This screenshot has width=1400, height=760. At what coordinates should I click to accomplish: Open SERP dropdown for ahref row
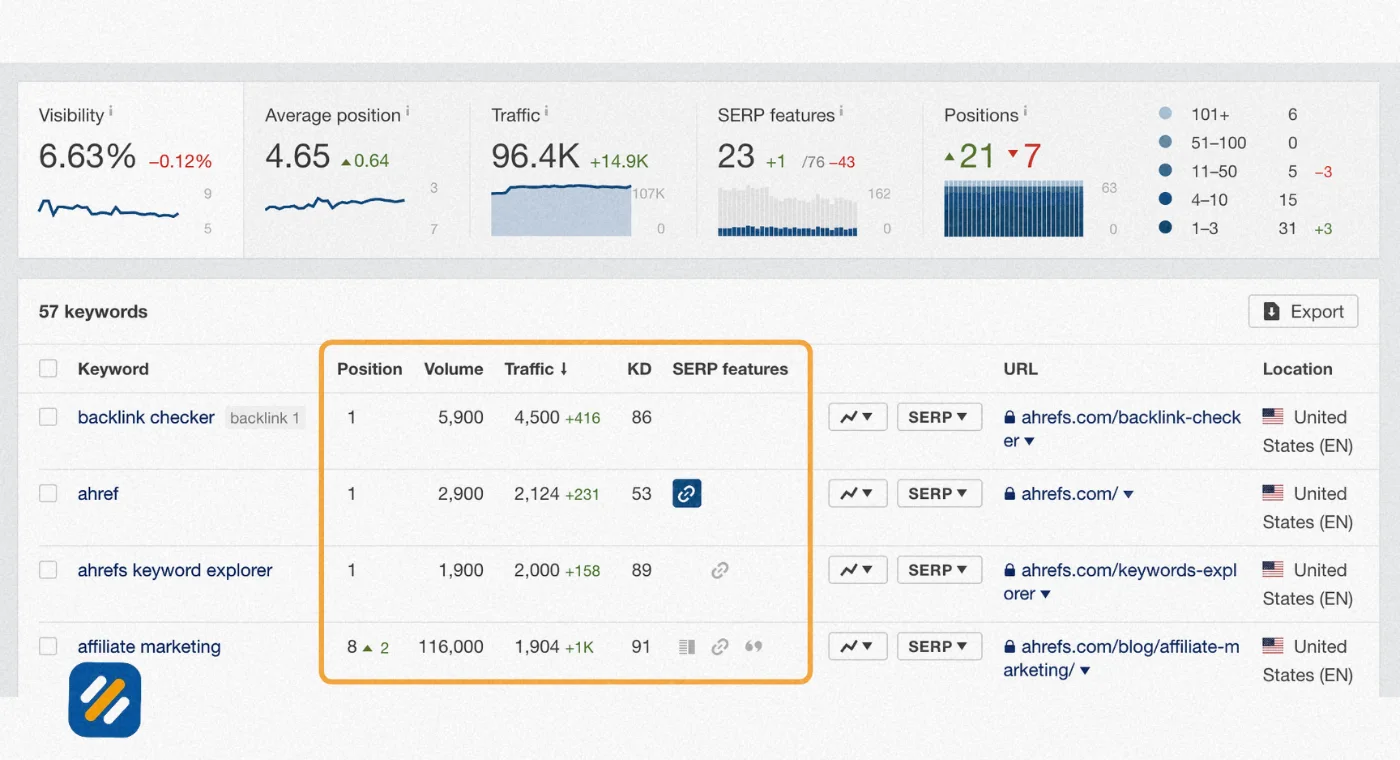tap(939, 493)
